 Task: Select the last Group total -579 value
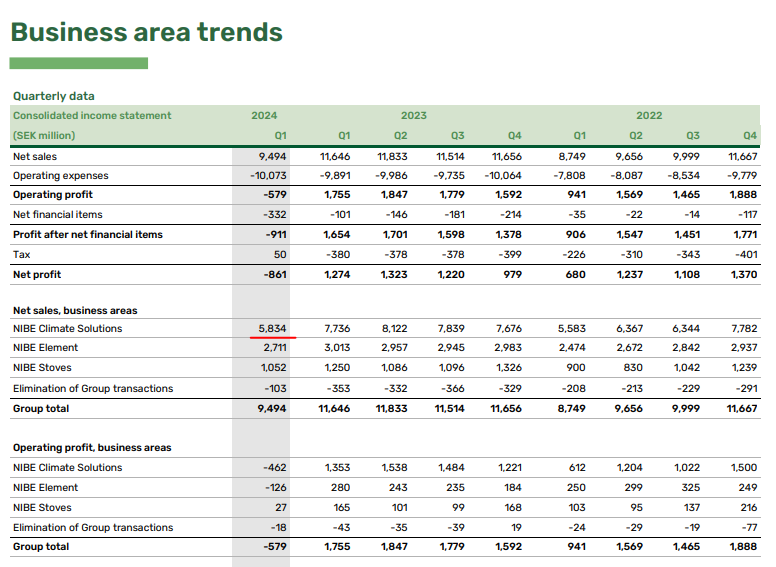(275, 547)
